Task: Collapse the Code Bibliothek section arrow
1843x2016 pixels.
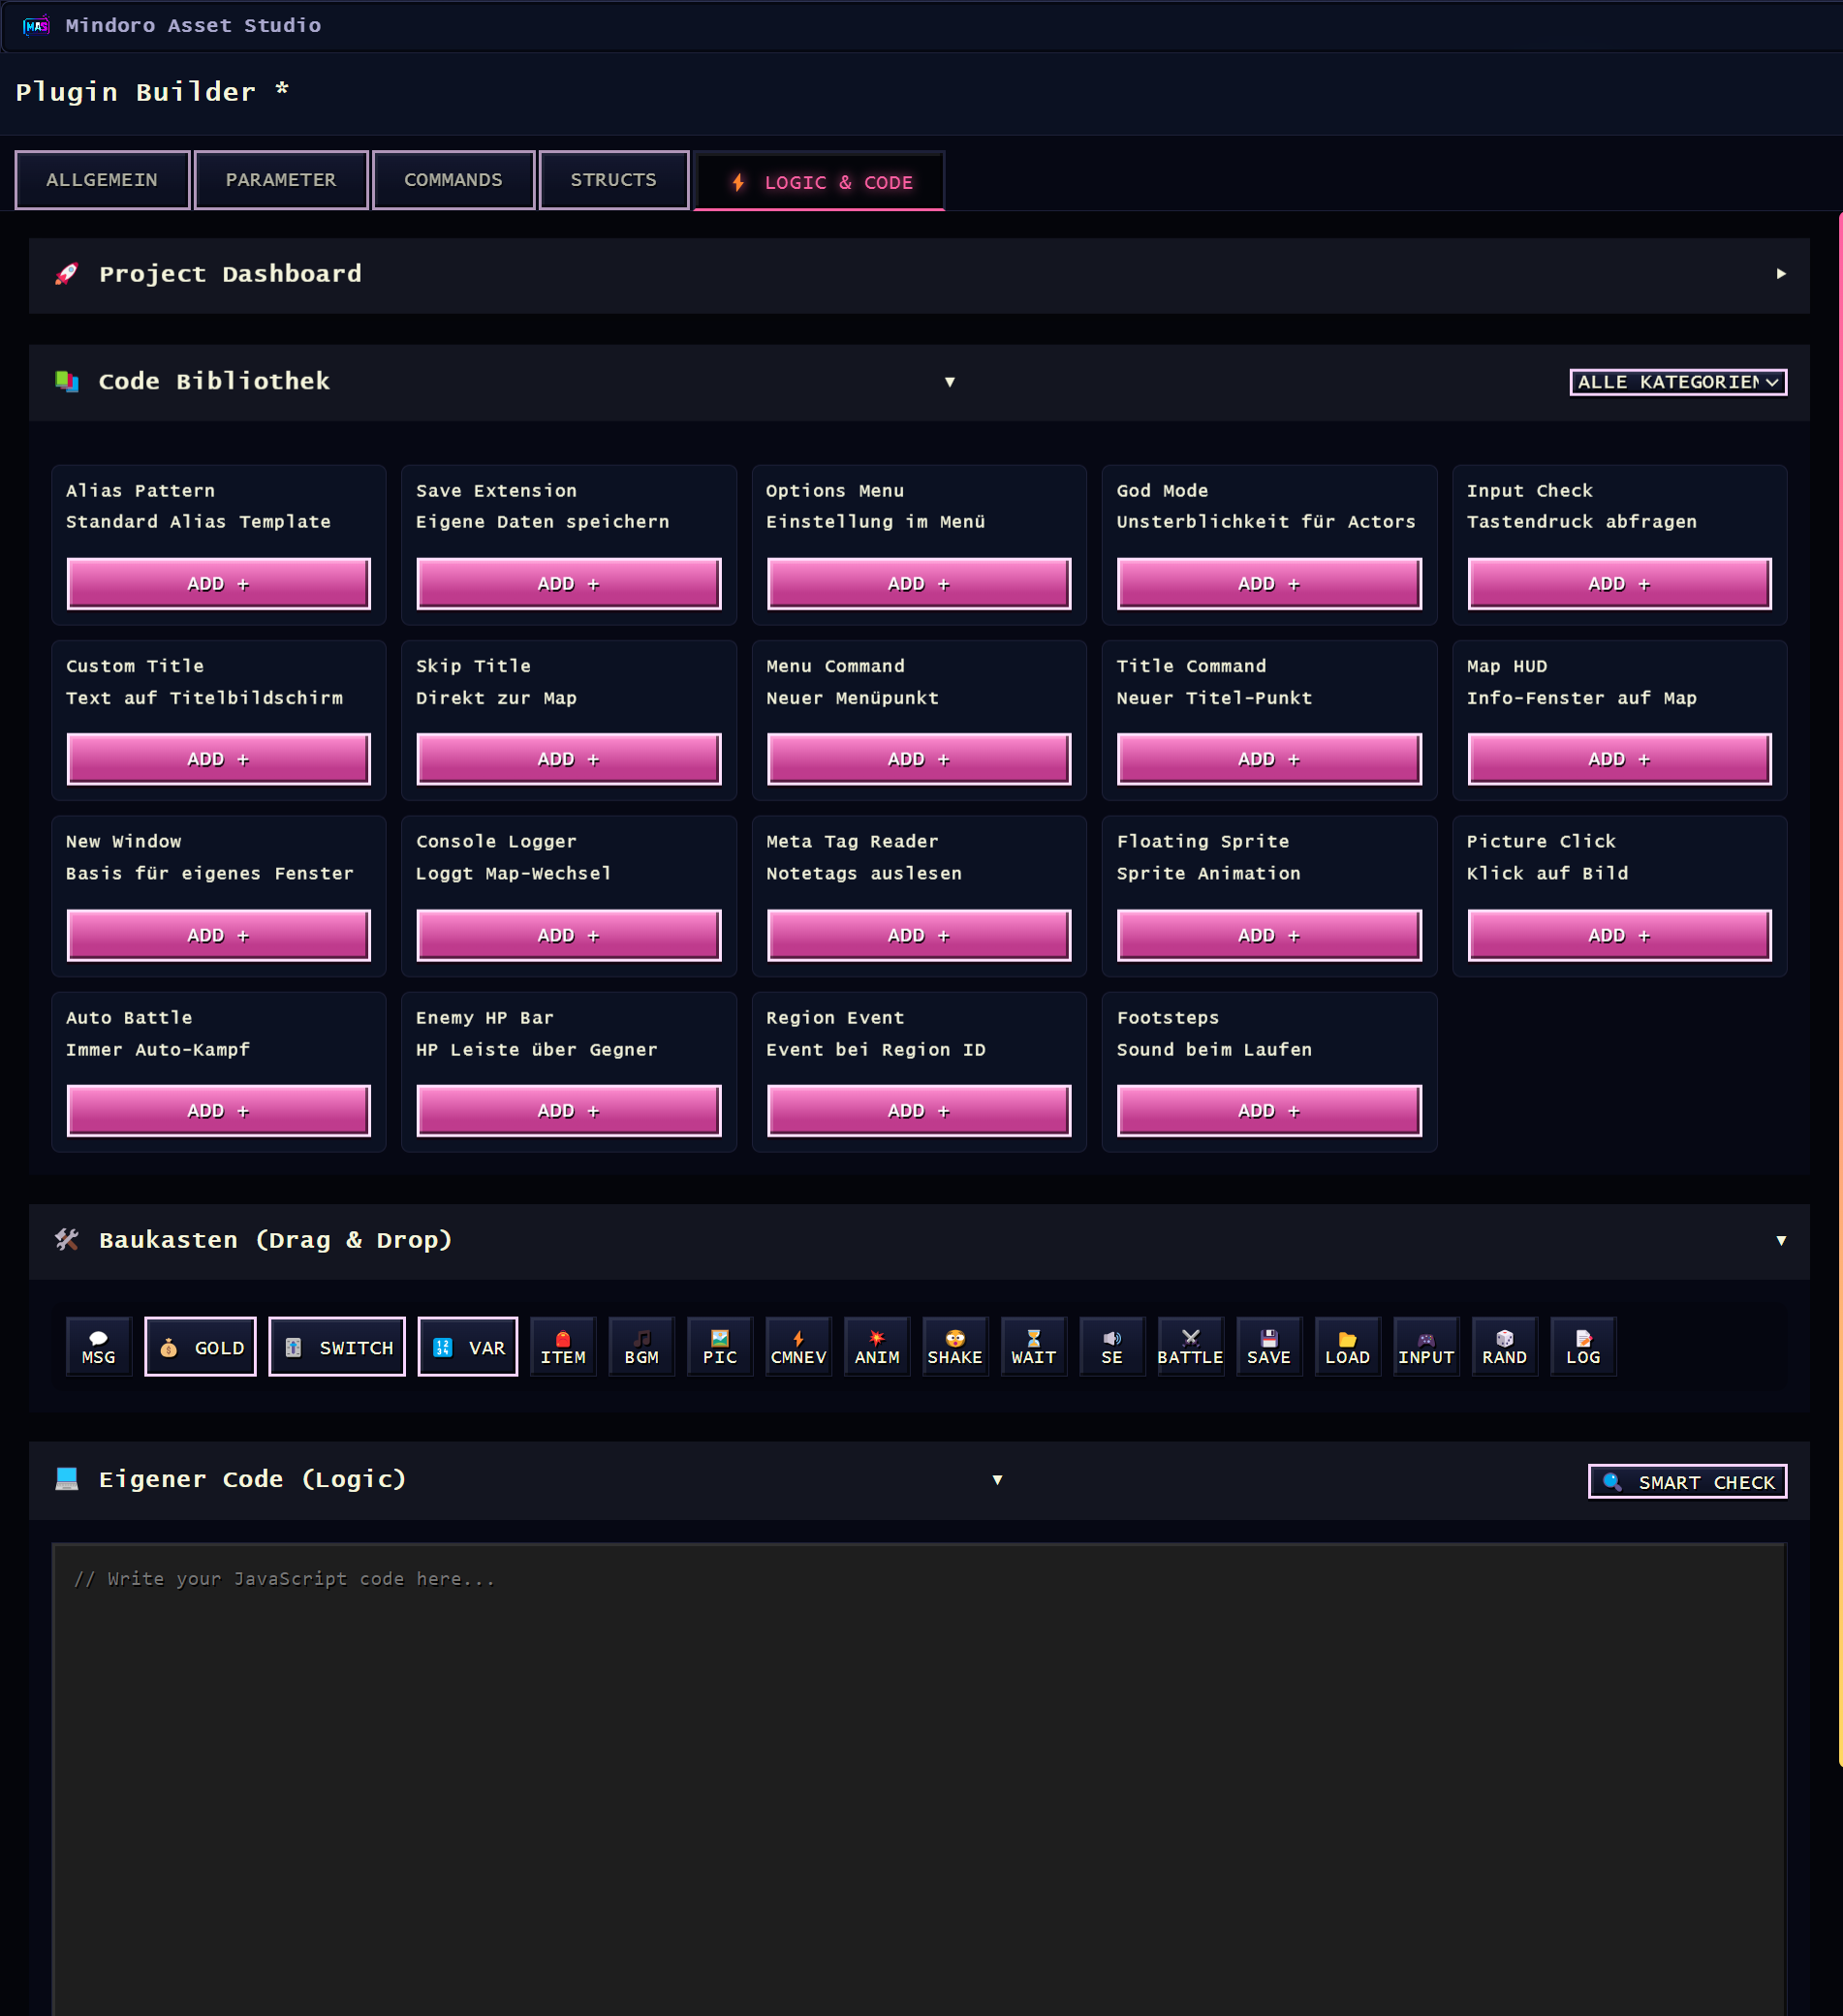Action: point(950,382)
